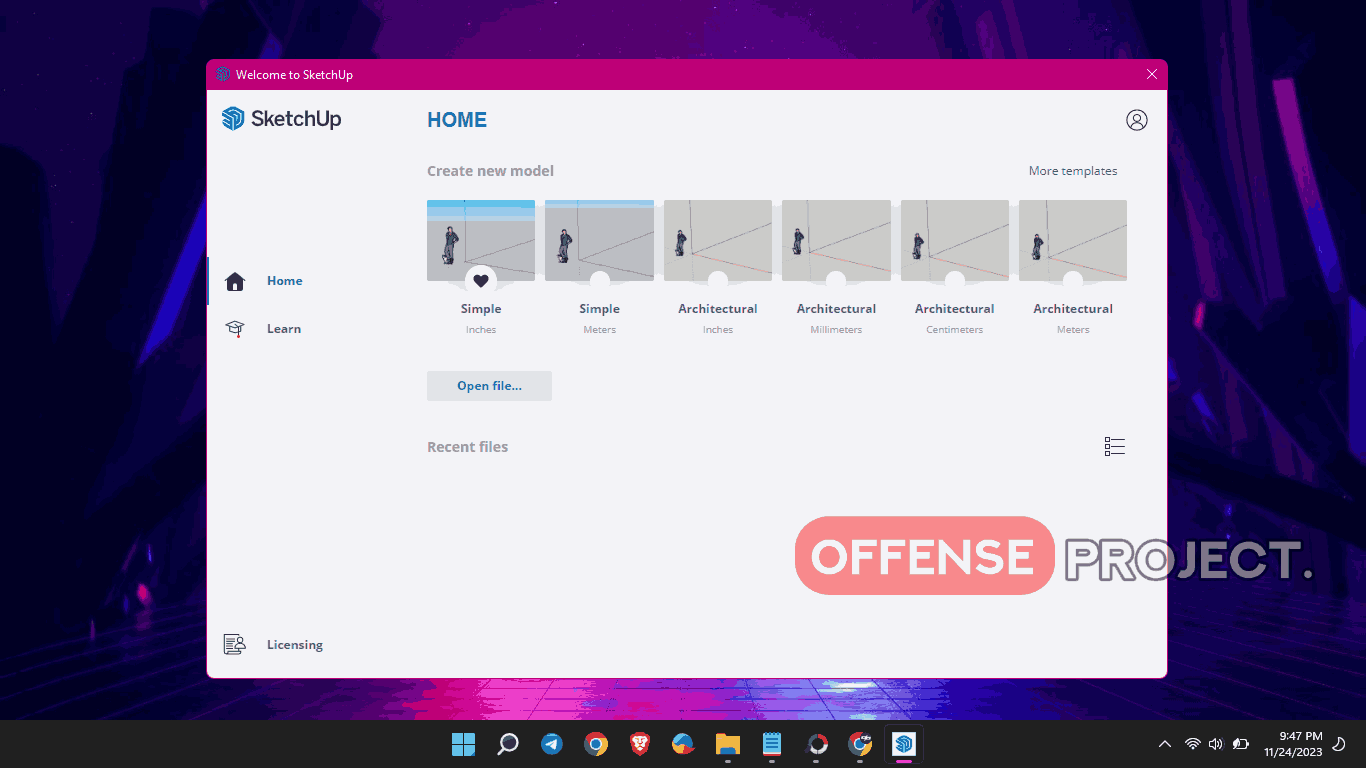This screenshot has width=1366, height=768.
Task: Close the Welcome to SketchUp window
Action: [x=1152, y=75]
